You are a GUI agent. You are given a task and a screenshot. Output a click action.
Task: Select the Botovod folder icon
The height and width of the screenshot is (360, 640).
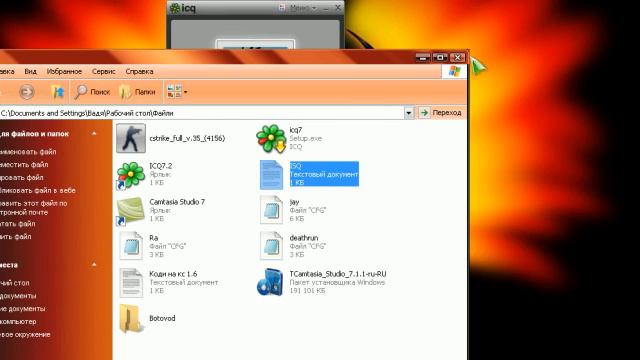click(131, 318)
